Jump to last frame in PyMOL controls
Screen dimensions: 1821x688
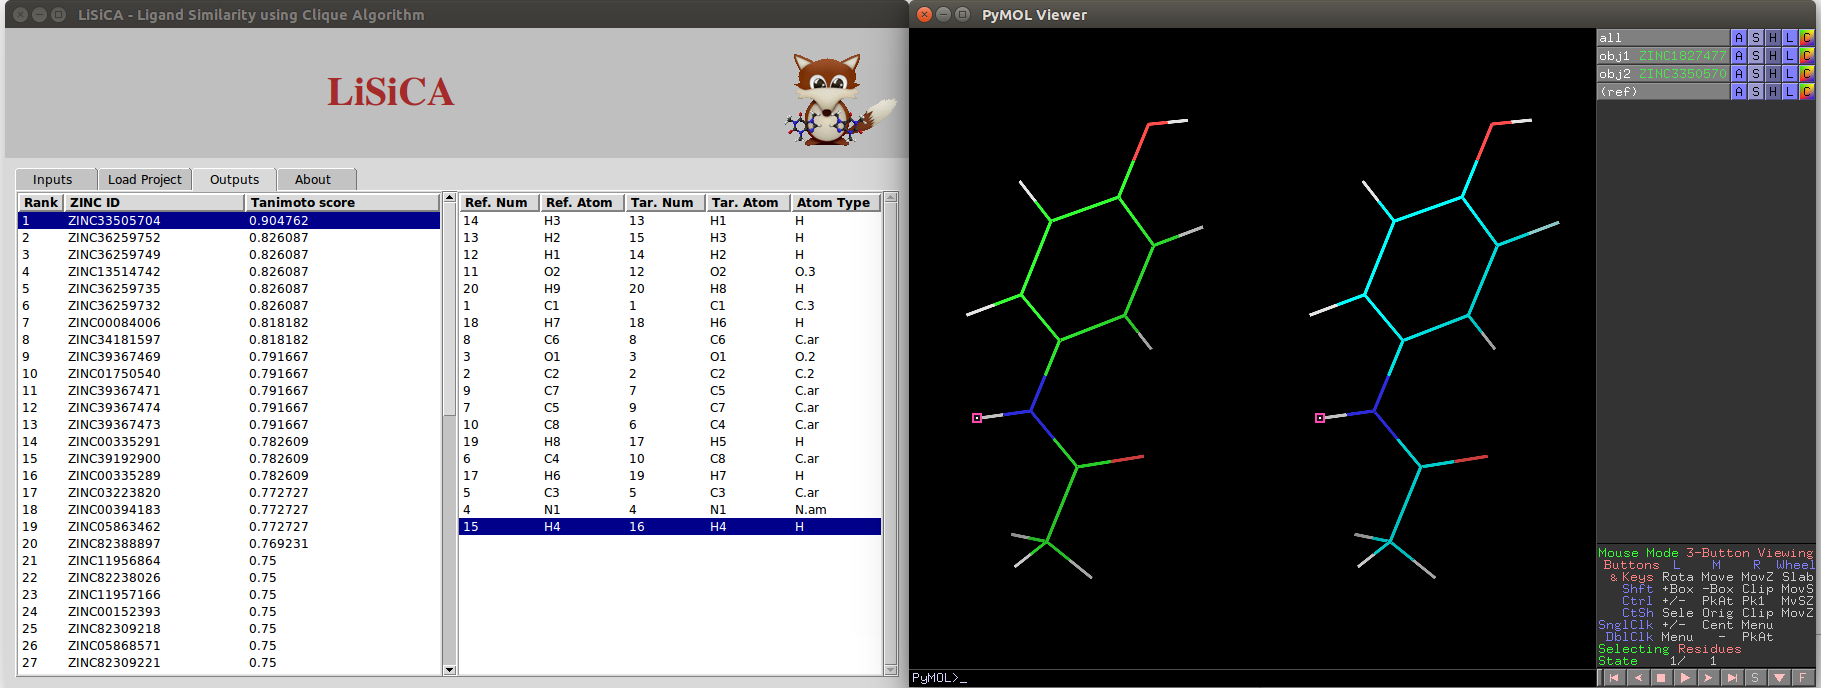[1732, 678]
